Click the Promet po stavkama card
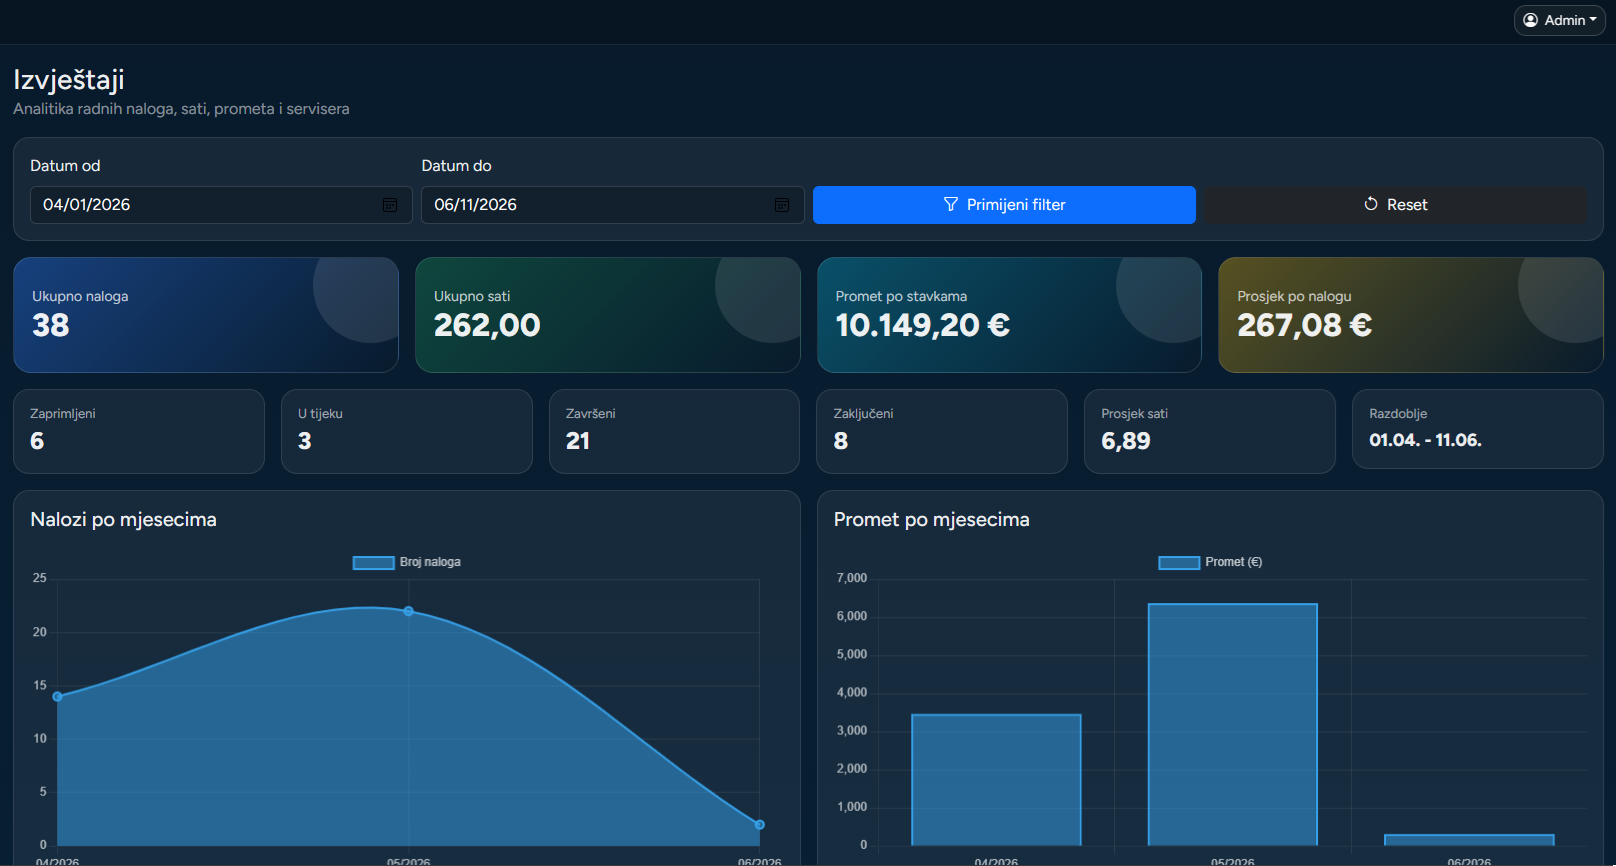The width and height of the screenshot is (1616, 866). [x=1009, y=315]
